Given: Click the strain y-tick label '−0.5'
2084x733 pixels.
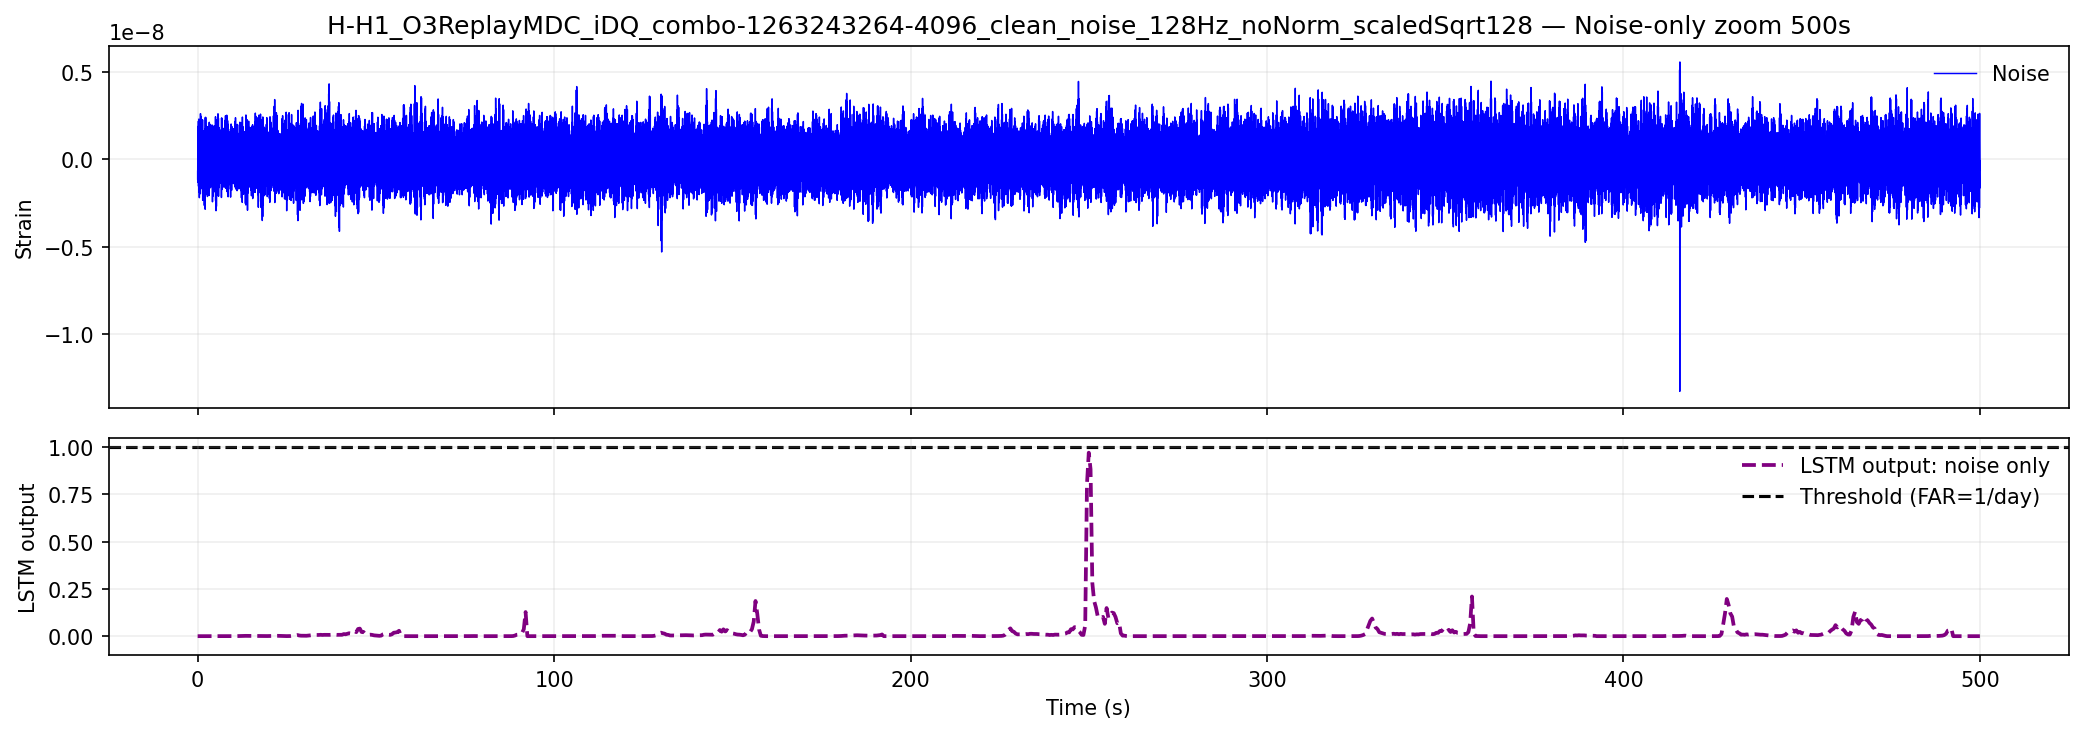Looking at the screenshot, I should click(x=69, y=247).
